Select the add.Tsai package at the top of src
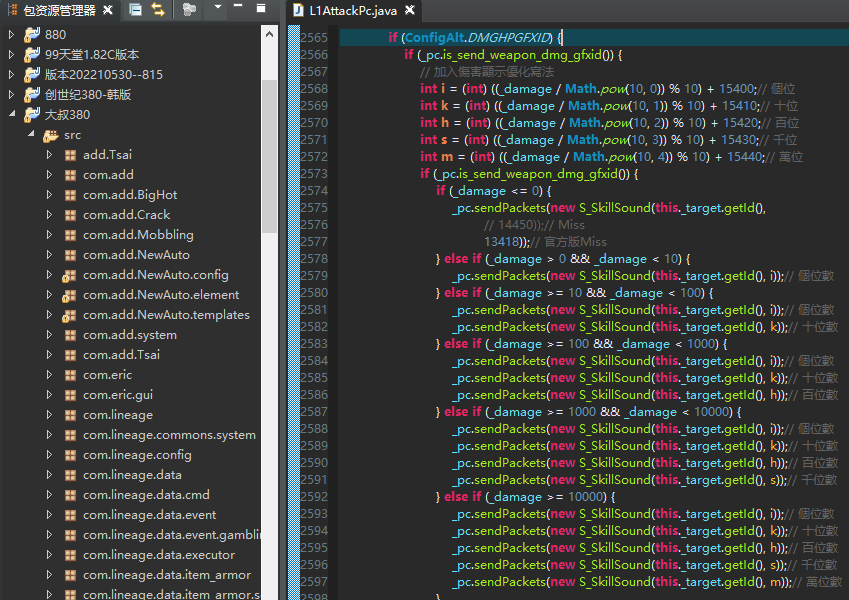The width and height of the screenshot is (849, 600). 107,155
